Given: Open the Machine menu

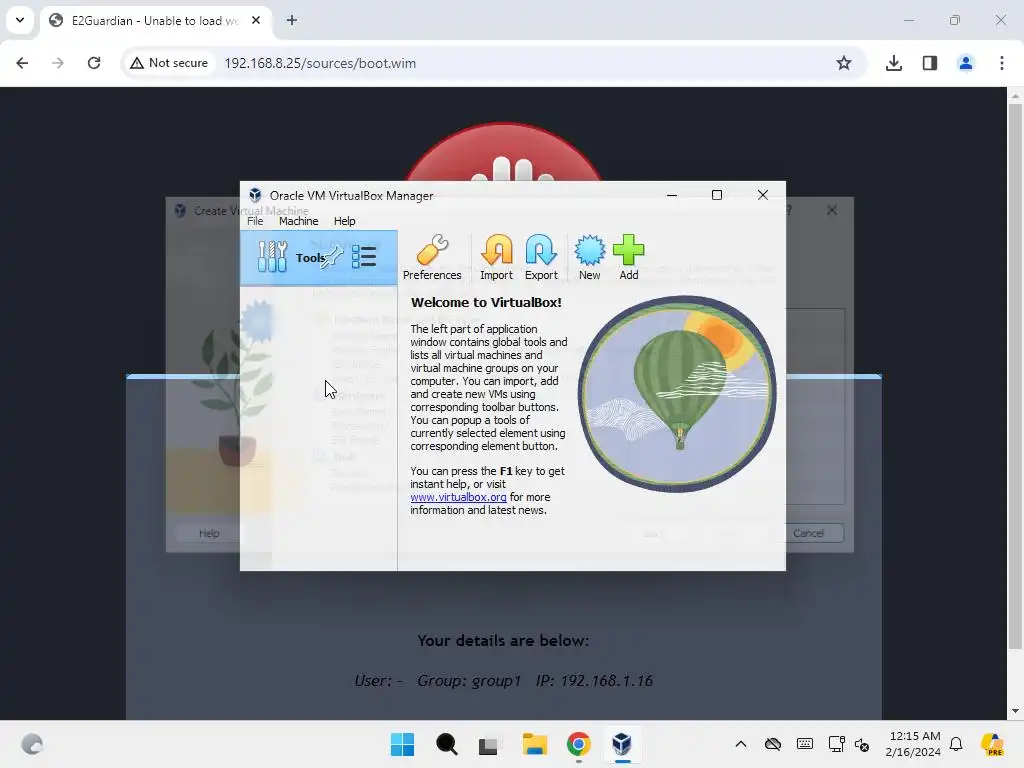Looking at the screenshot, I should tap(298, 221).
